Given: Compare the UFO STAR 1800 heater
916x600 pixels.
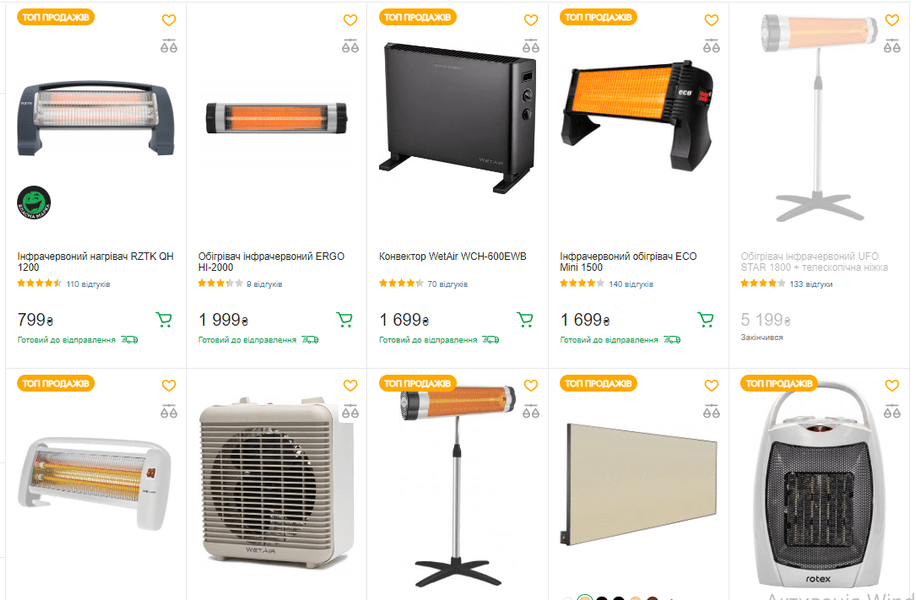Looking at the screenshot, I should point(892,46).
